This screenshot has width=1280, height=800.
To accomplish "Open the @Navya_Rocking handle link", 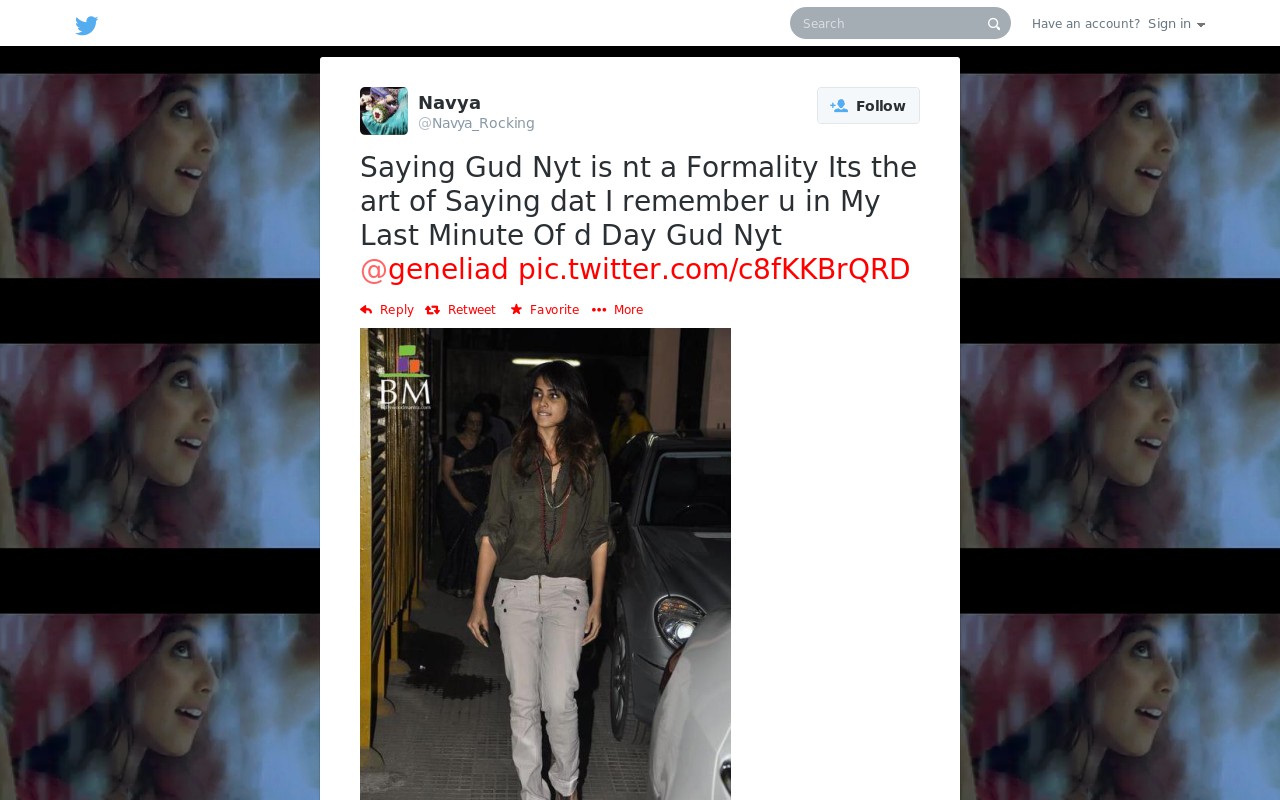I will click(476, 123).
